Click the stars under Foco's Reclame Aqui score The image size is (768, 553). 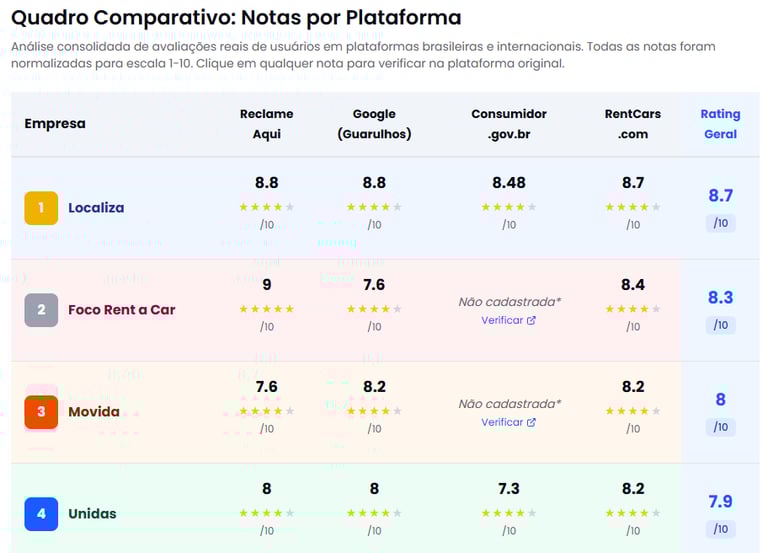click(267, 309)
